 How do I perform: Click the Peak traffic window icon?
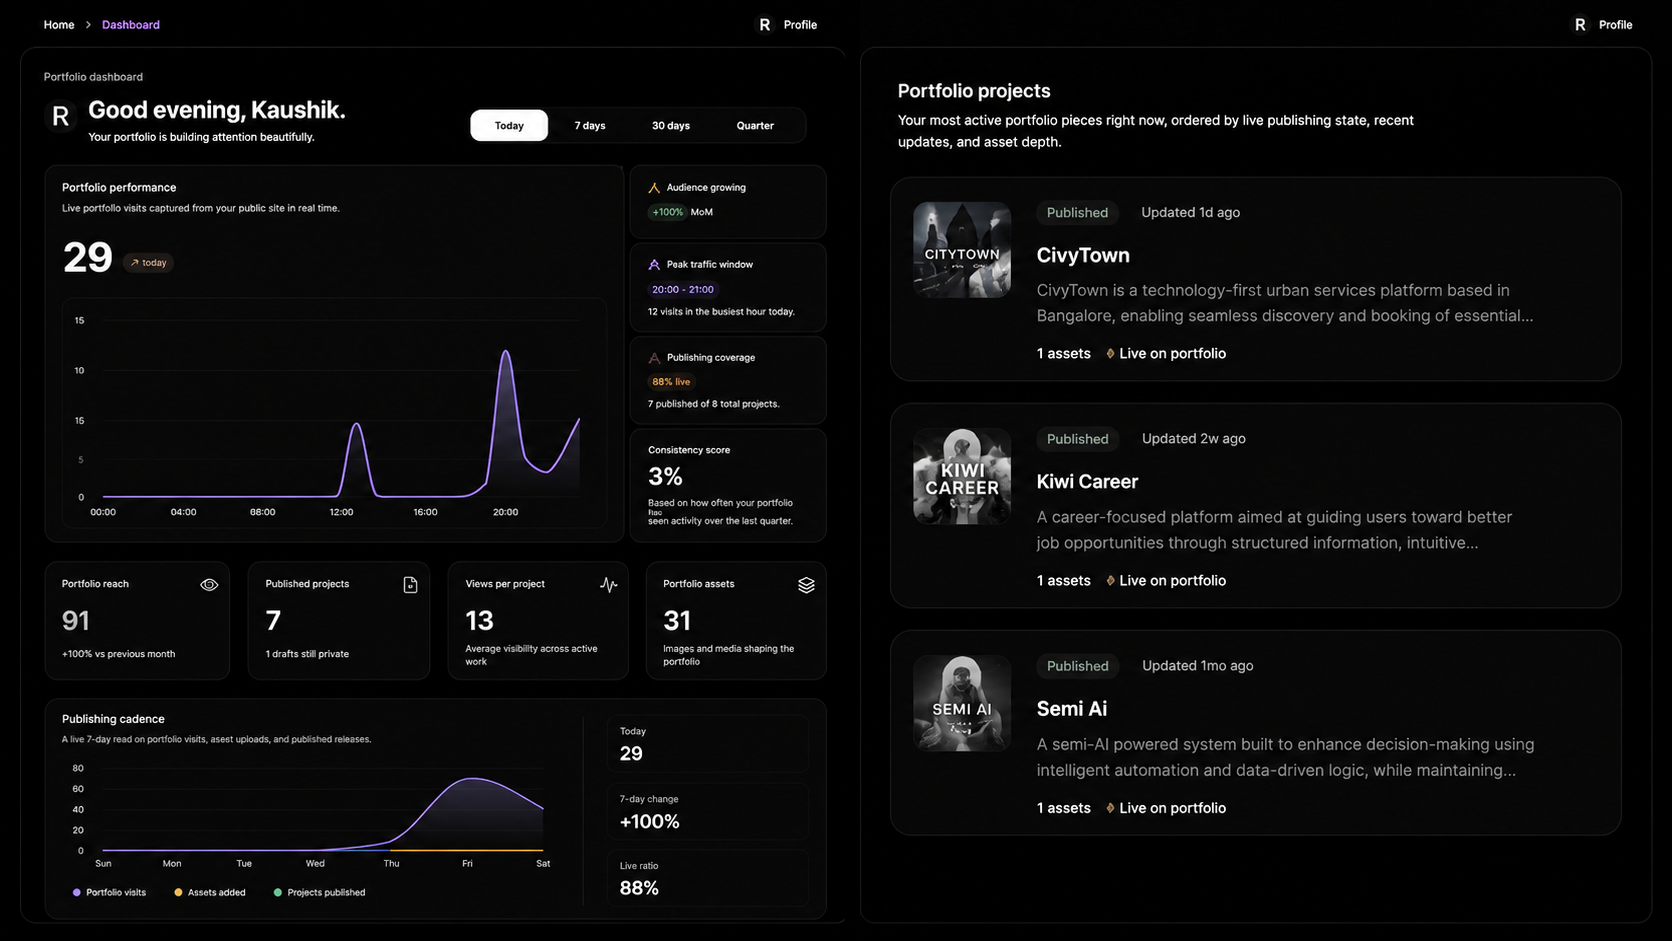654,265
